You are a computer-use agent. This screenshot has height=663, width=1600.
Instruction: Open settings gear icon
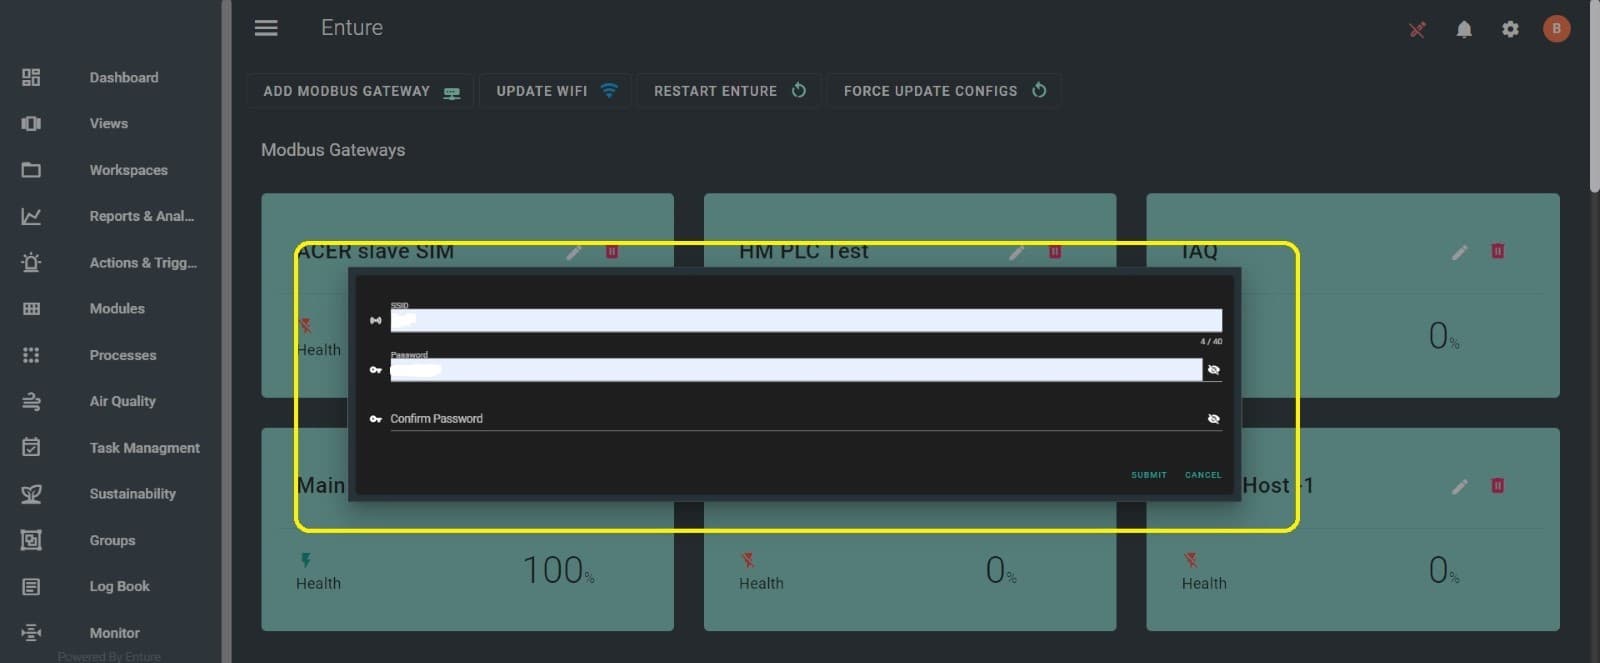(x=1510, y=30)
